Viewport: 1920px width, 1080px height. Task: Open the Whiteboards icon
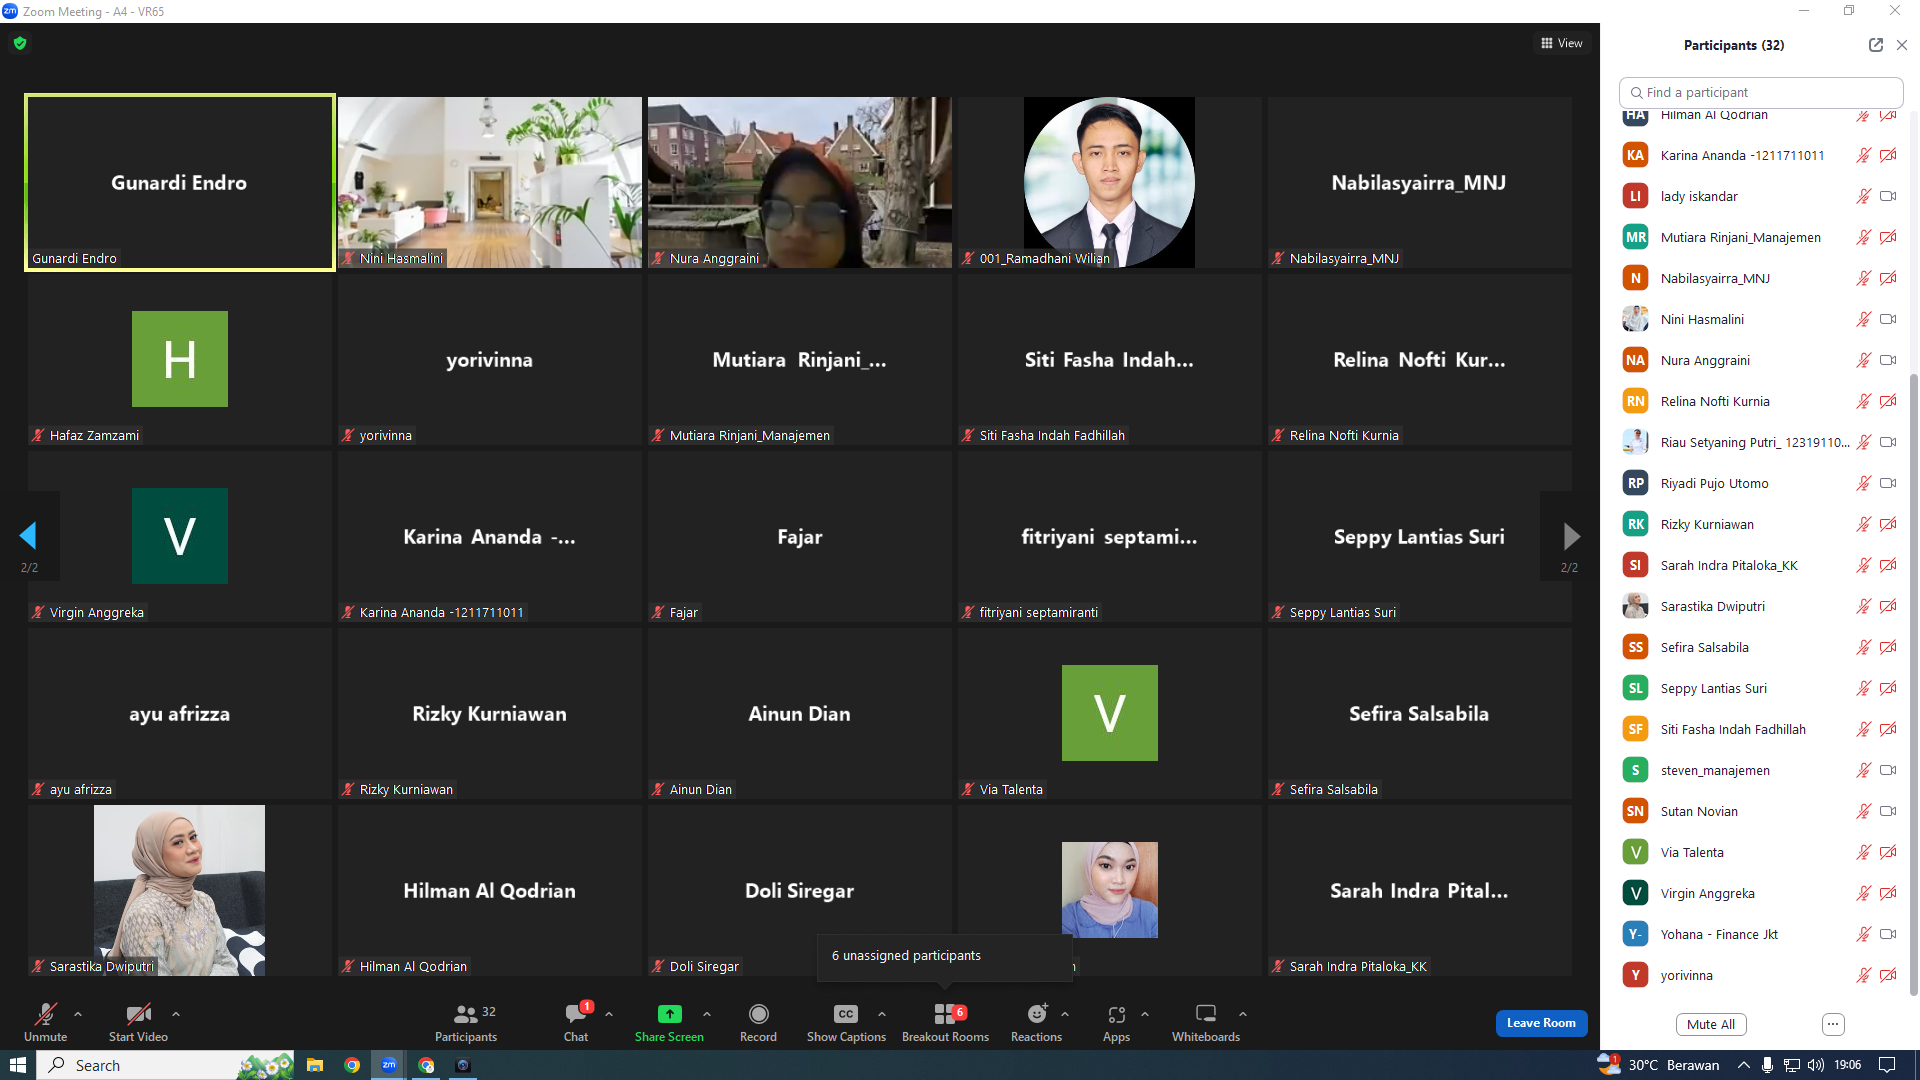point(1206,1014)
